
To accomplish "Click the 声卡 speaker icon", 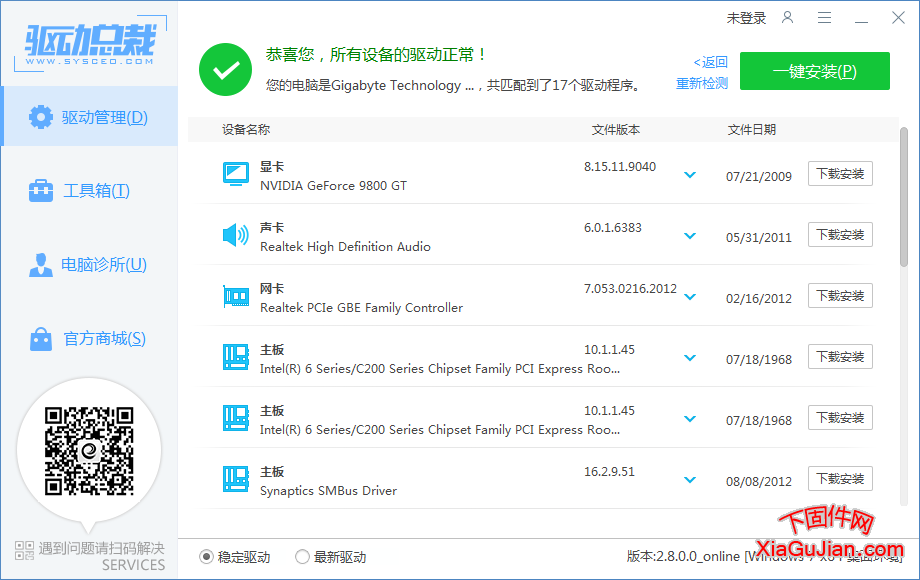I will (236, 235).
